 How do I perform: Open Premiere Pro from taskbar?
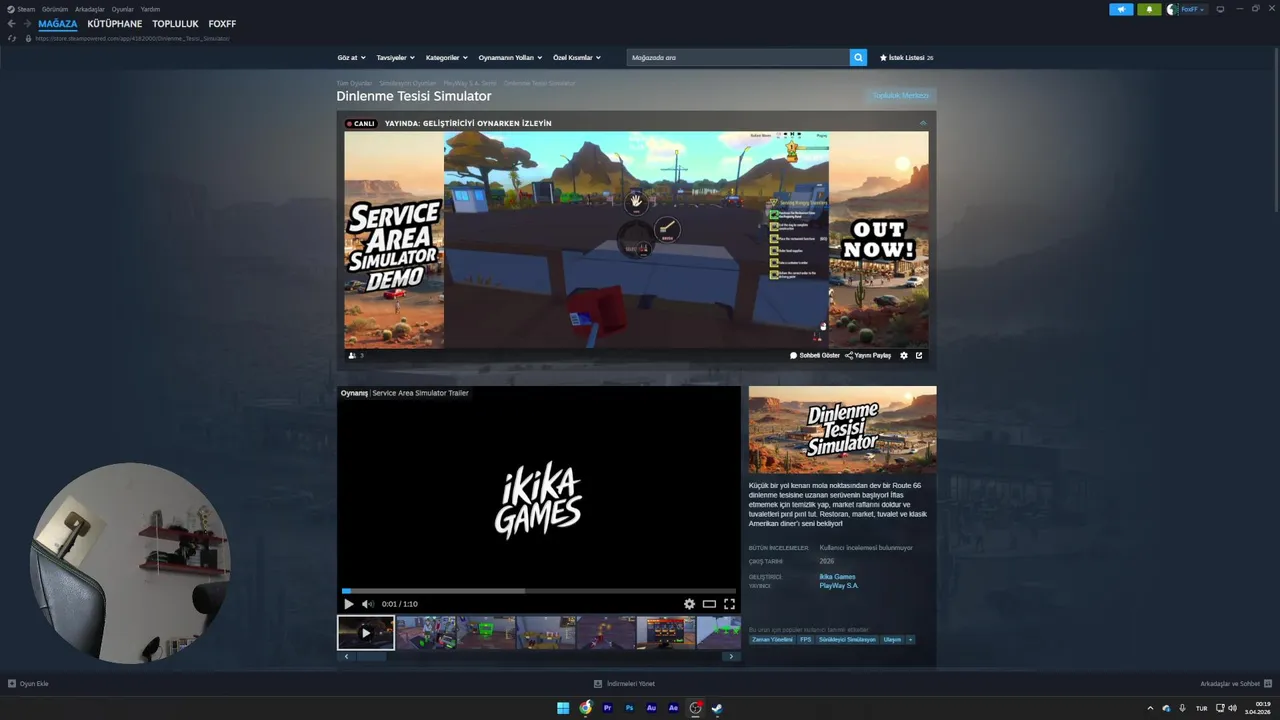[x=607, y=708]
